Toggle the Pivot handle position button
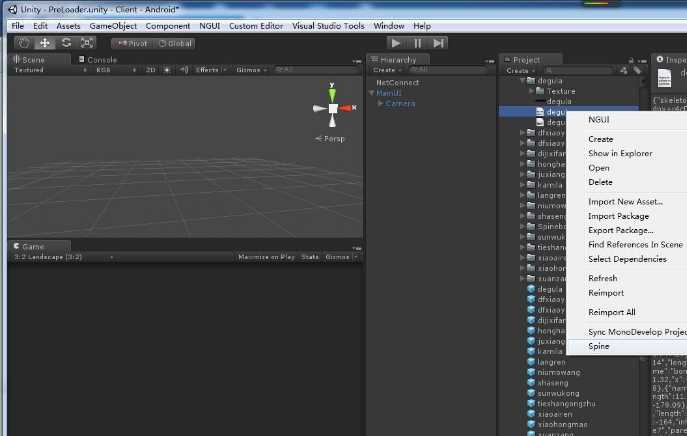Viewport: 687px width, 436px height. [132, 43]
